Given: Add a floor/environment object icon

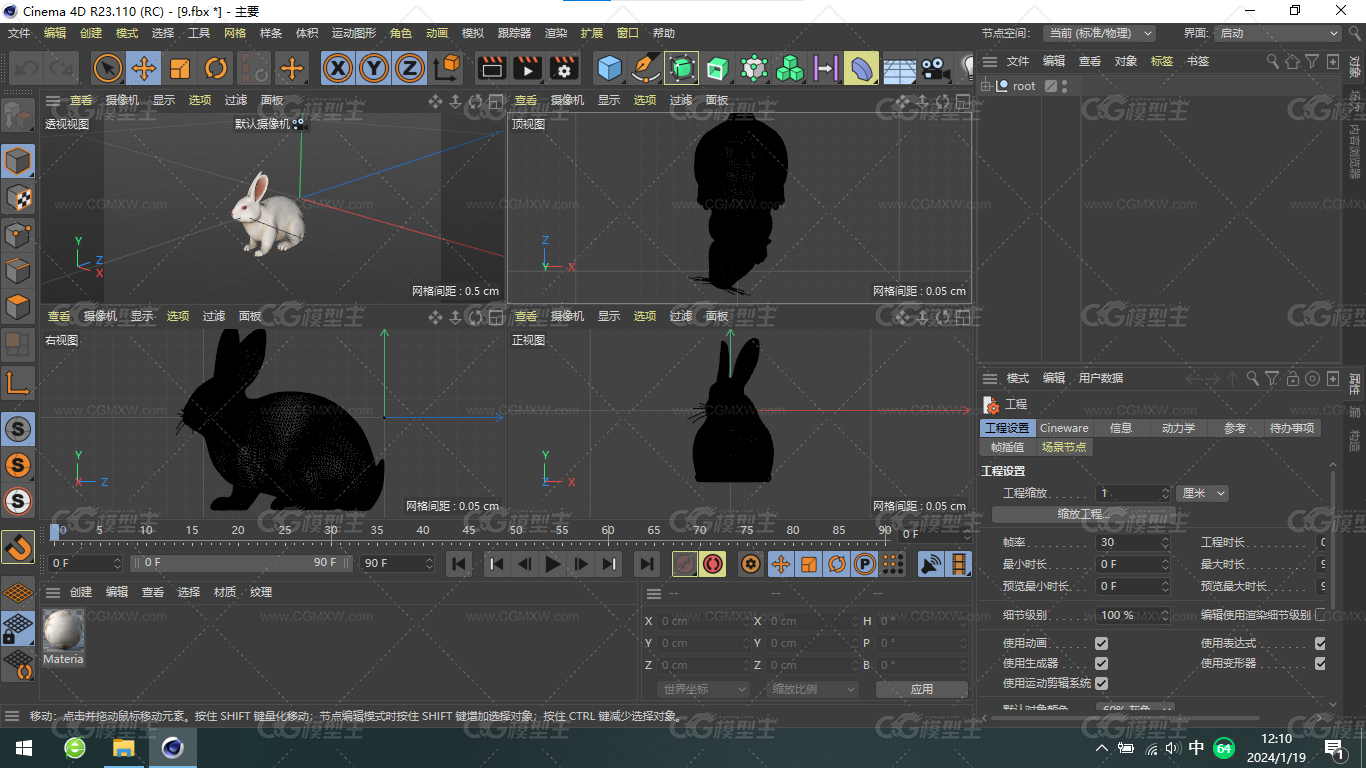Looking at the screenshot, I should pos(899,68).
